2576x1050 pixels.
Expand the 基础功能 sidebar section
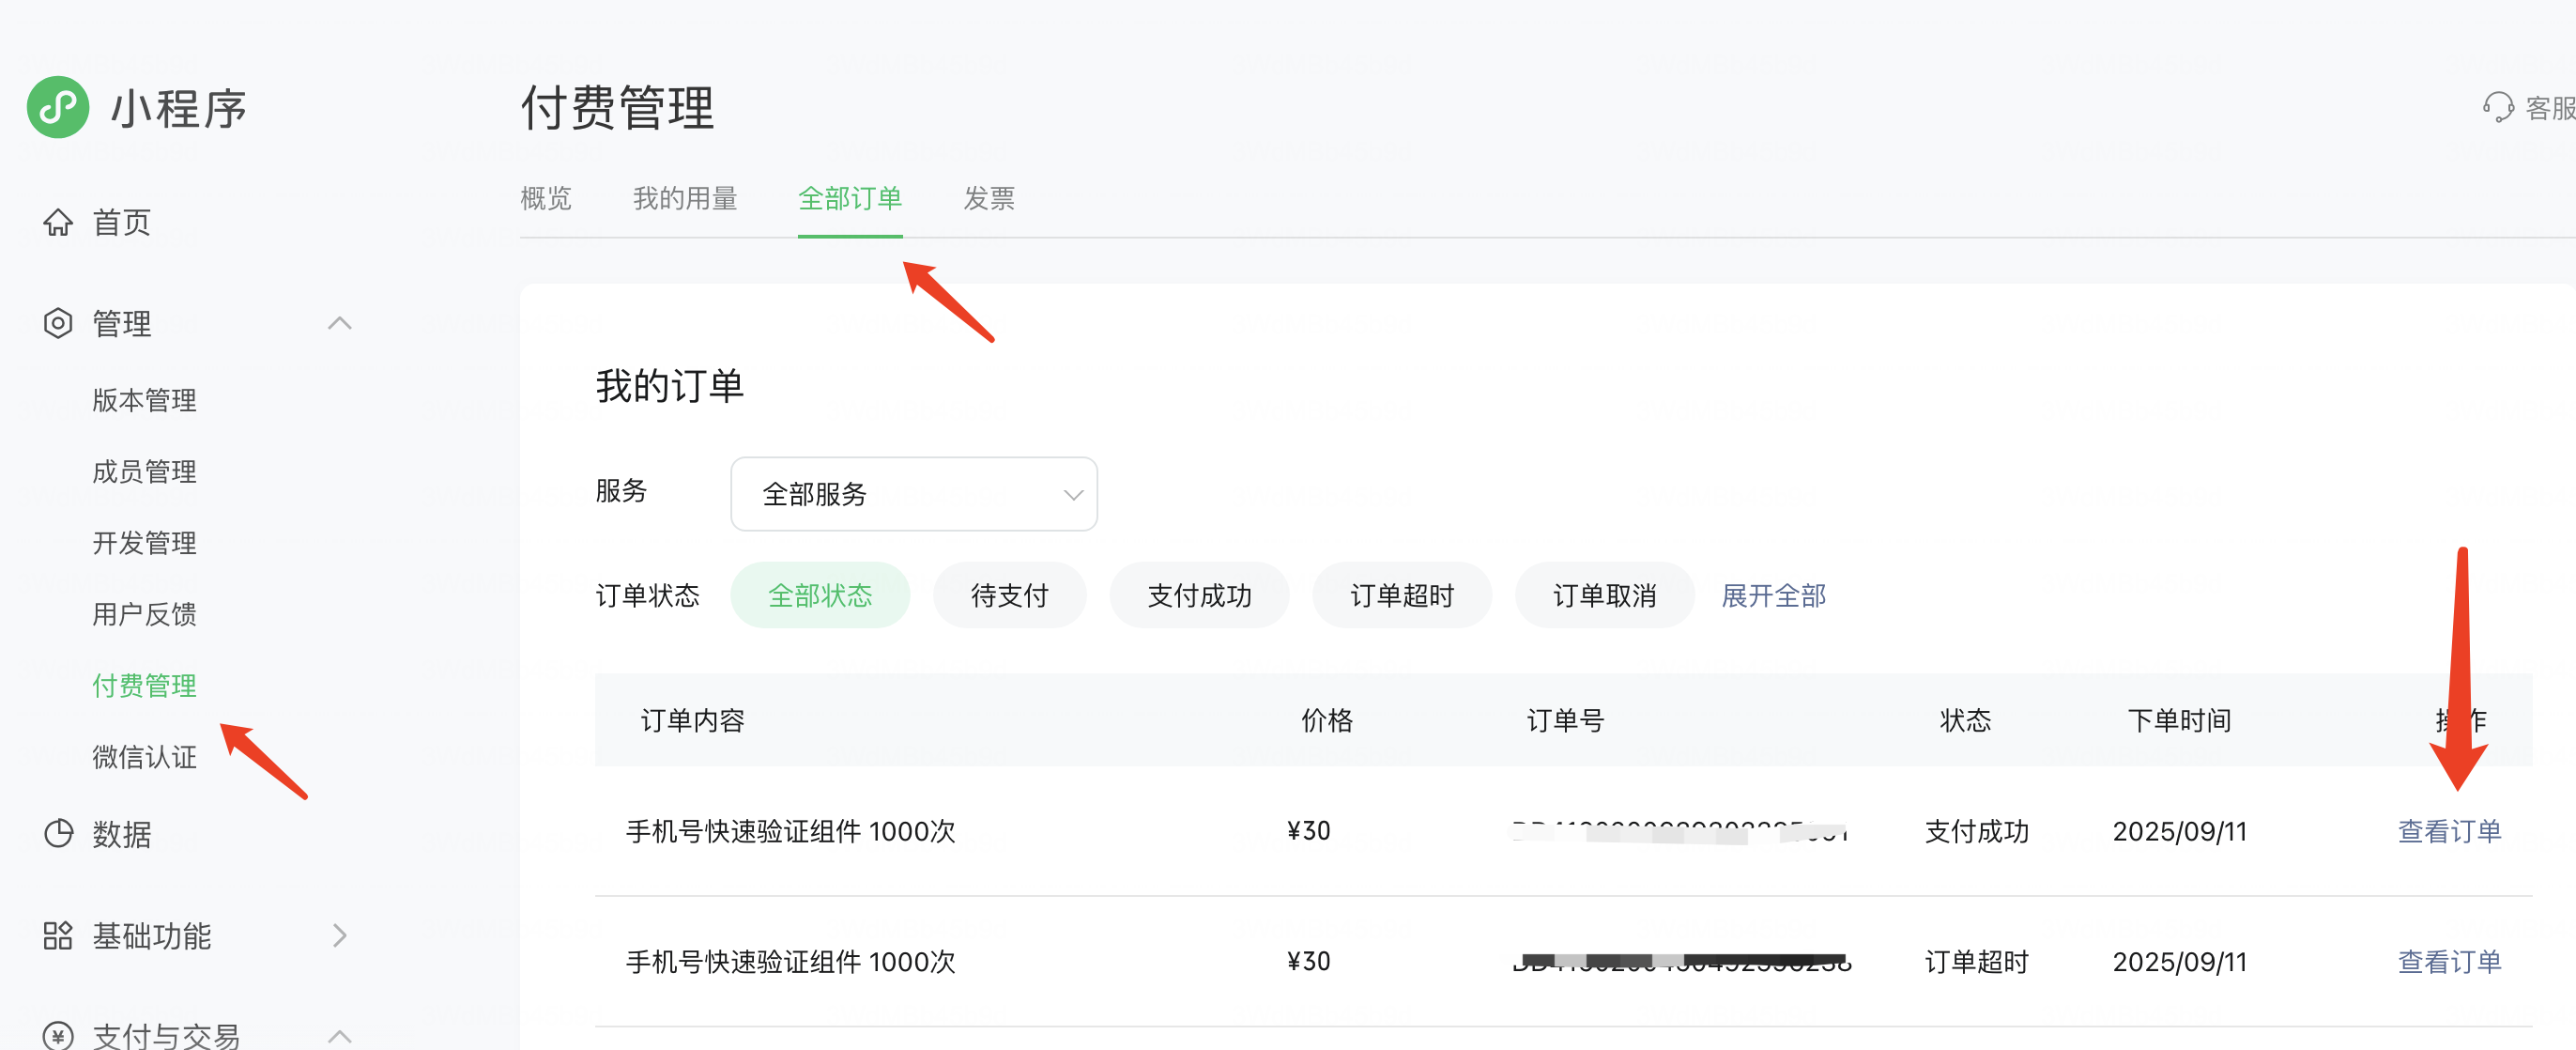tap(339, 935)
